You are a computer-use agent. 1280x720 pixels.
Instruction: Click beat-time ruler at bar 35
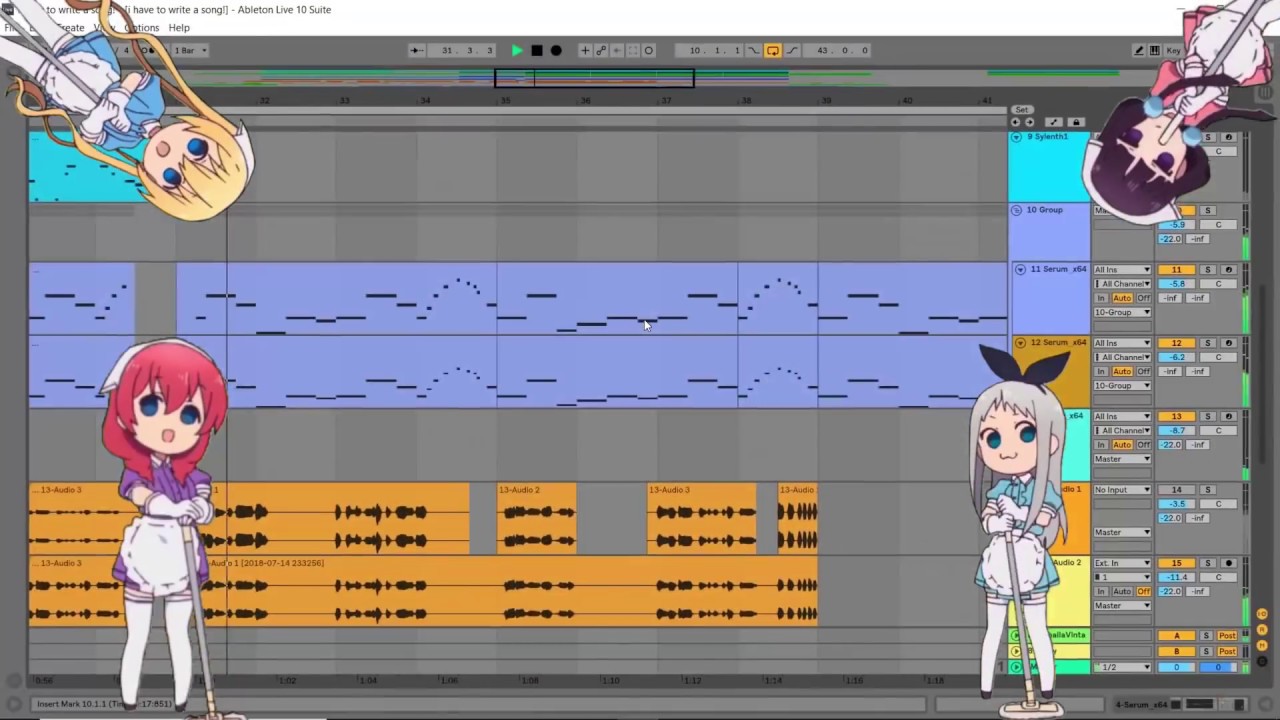tap(504, 100)
